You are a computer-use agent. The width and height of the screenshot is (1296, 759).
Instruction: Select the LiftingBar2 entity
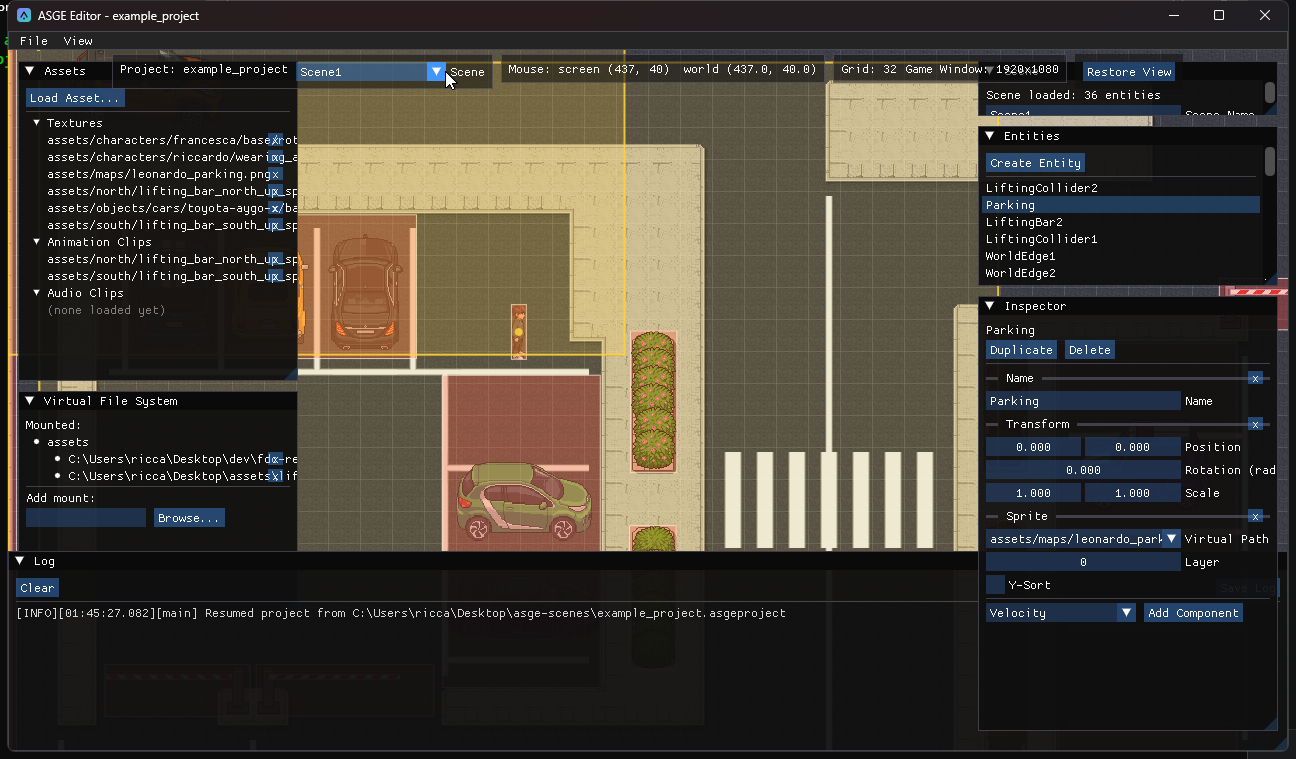(1122, 222)
